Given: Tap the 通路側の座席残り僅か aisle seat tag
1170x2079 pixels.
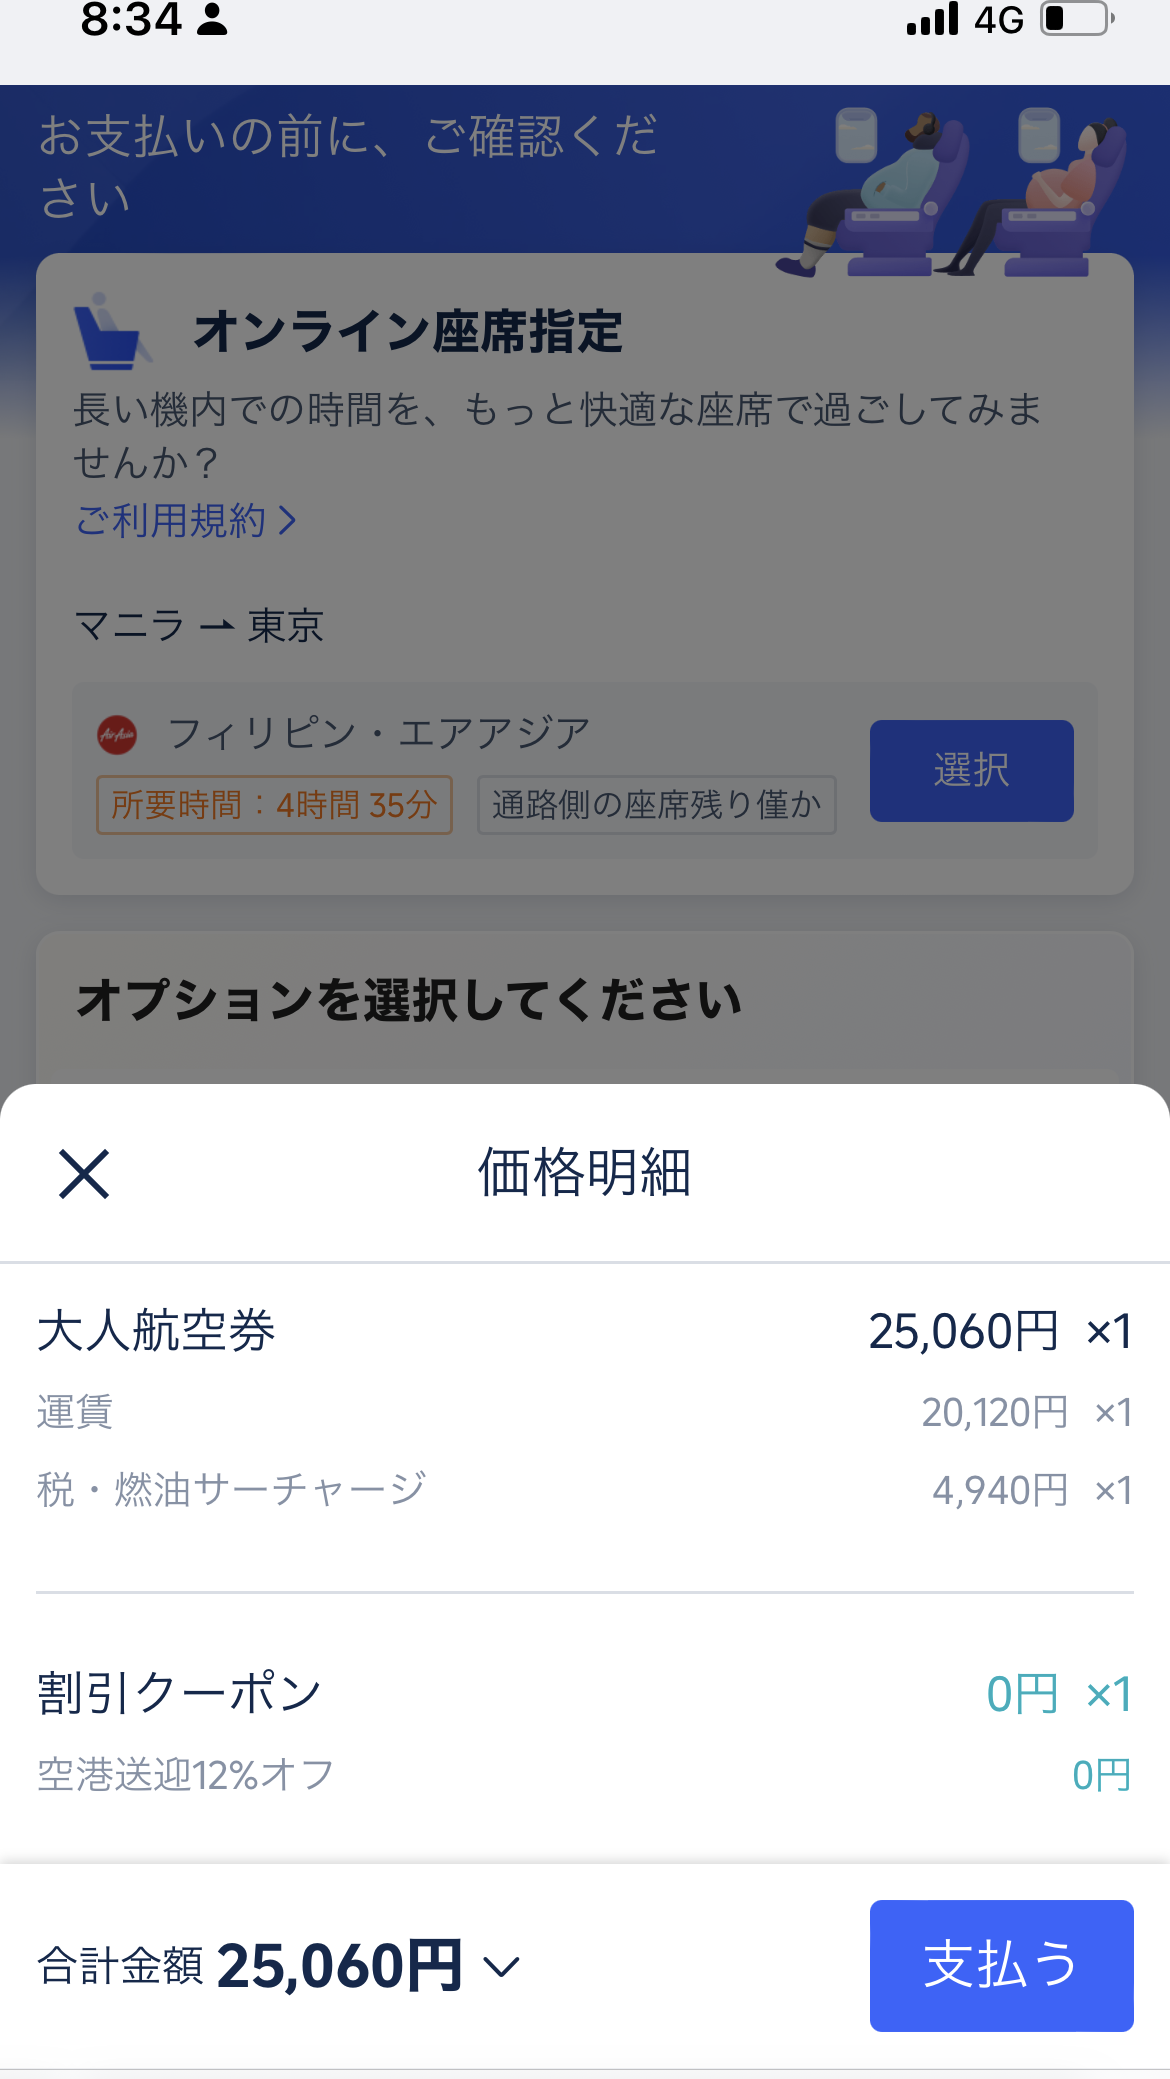Looking at the screenshot, I should click(656, 805).
